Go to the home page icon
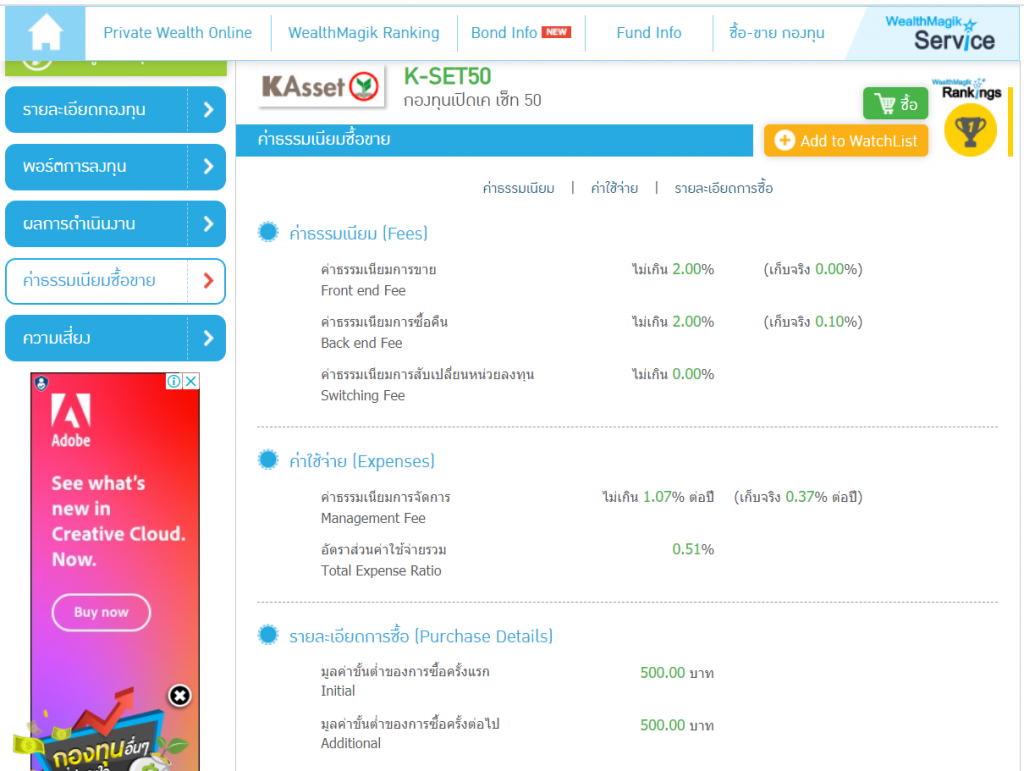 [45, 33]
